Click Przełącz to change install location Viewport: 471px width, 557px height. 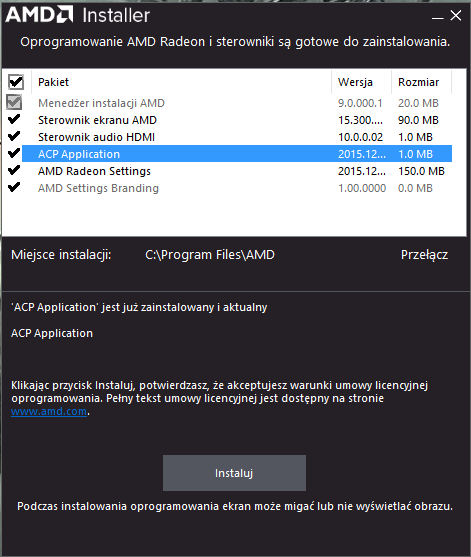point(424,255)
